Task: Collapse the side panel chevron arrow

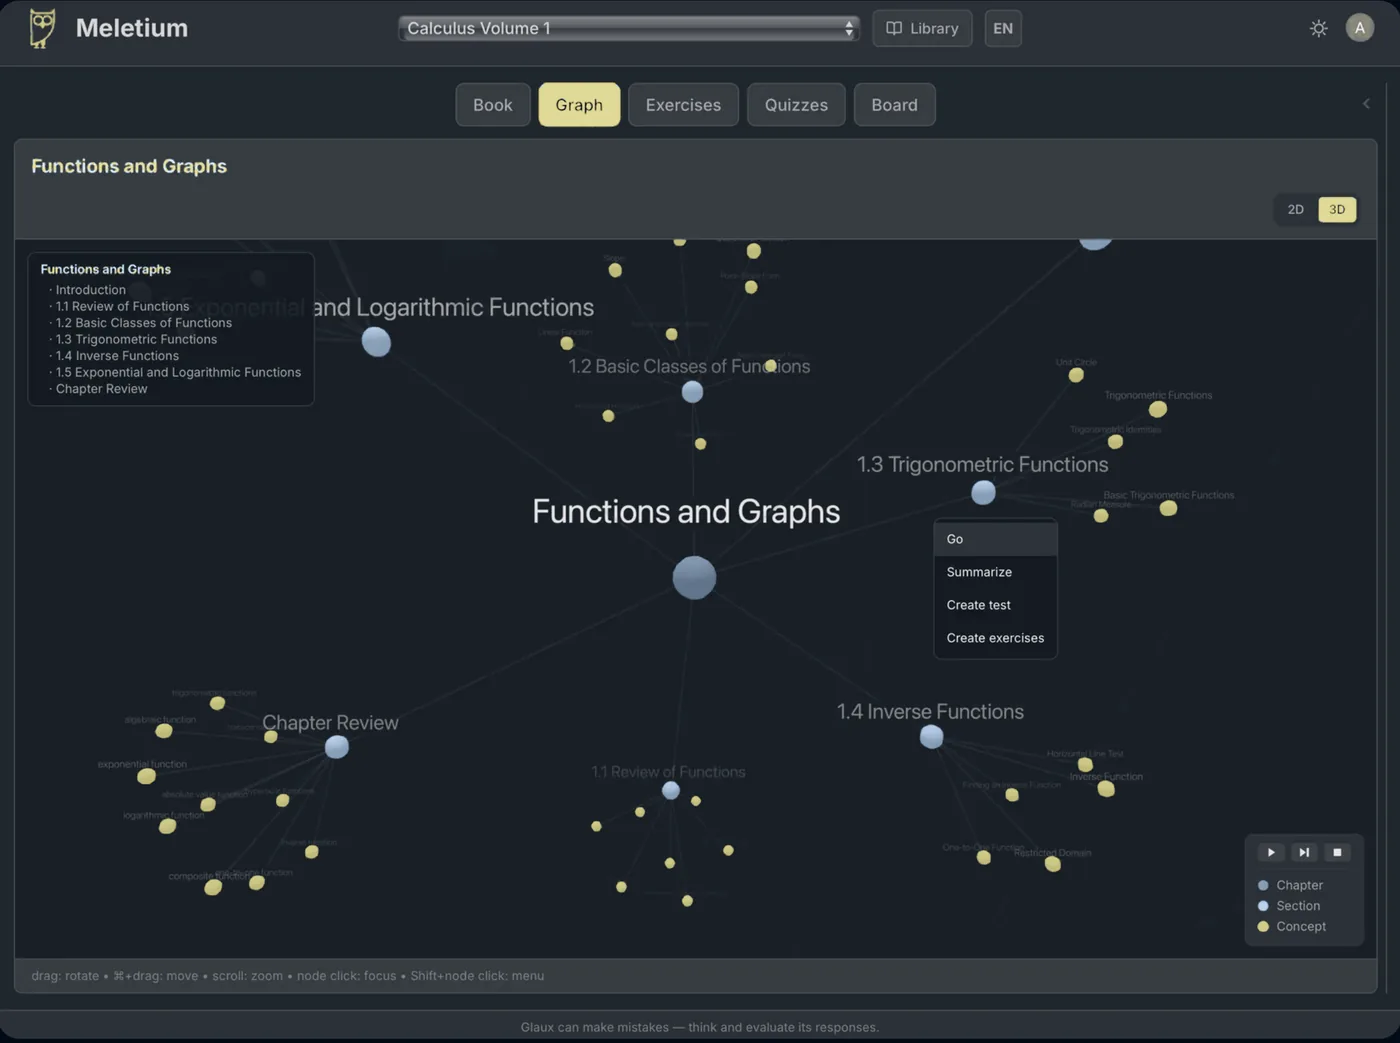Action: (1366, 104)
